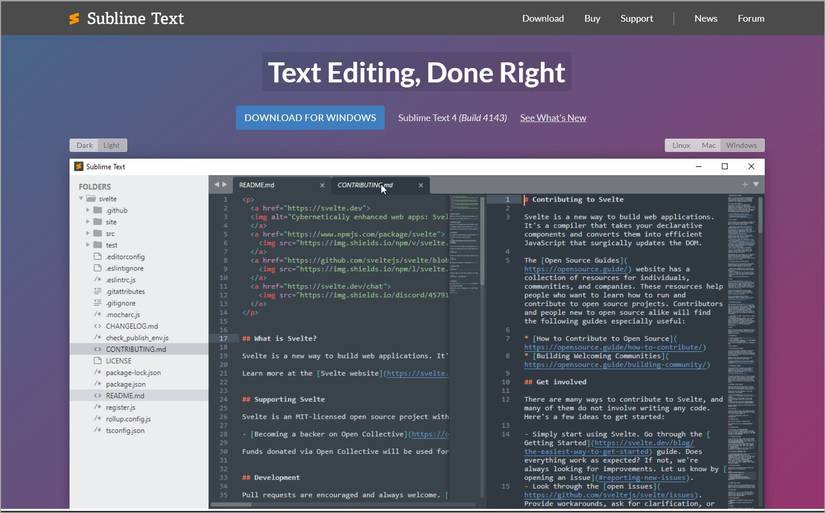Viewport: 825px width, 513px height.
Task: Switch the screenshot theme to Dark
Action: point(84,145)
